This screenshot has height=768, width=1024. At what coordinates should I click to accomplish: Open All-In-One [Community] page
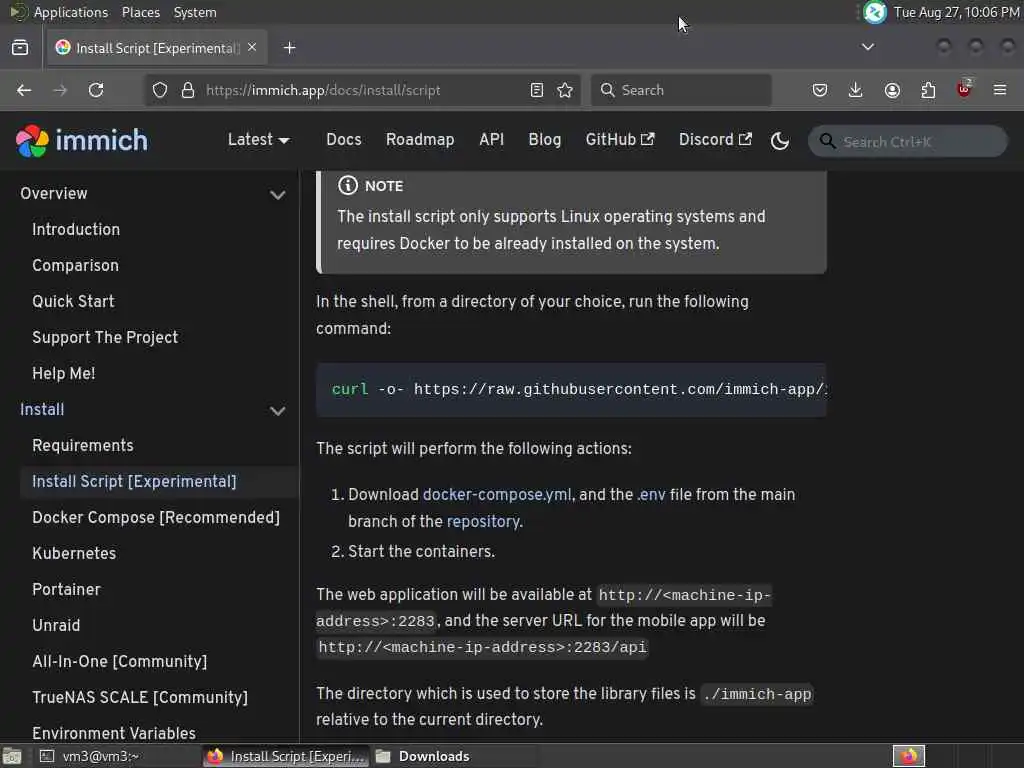tap(120, 662)
